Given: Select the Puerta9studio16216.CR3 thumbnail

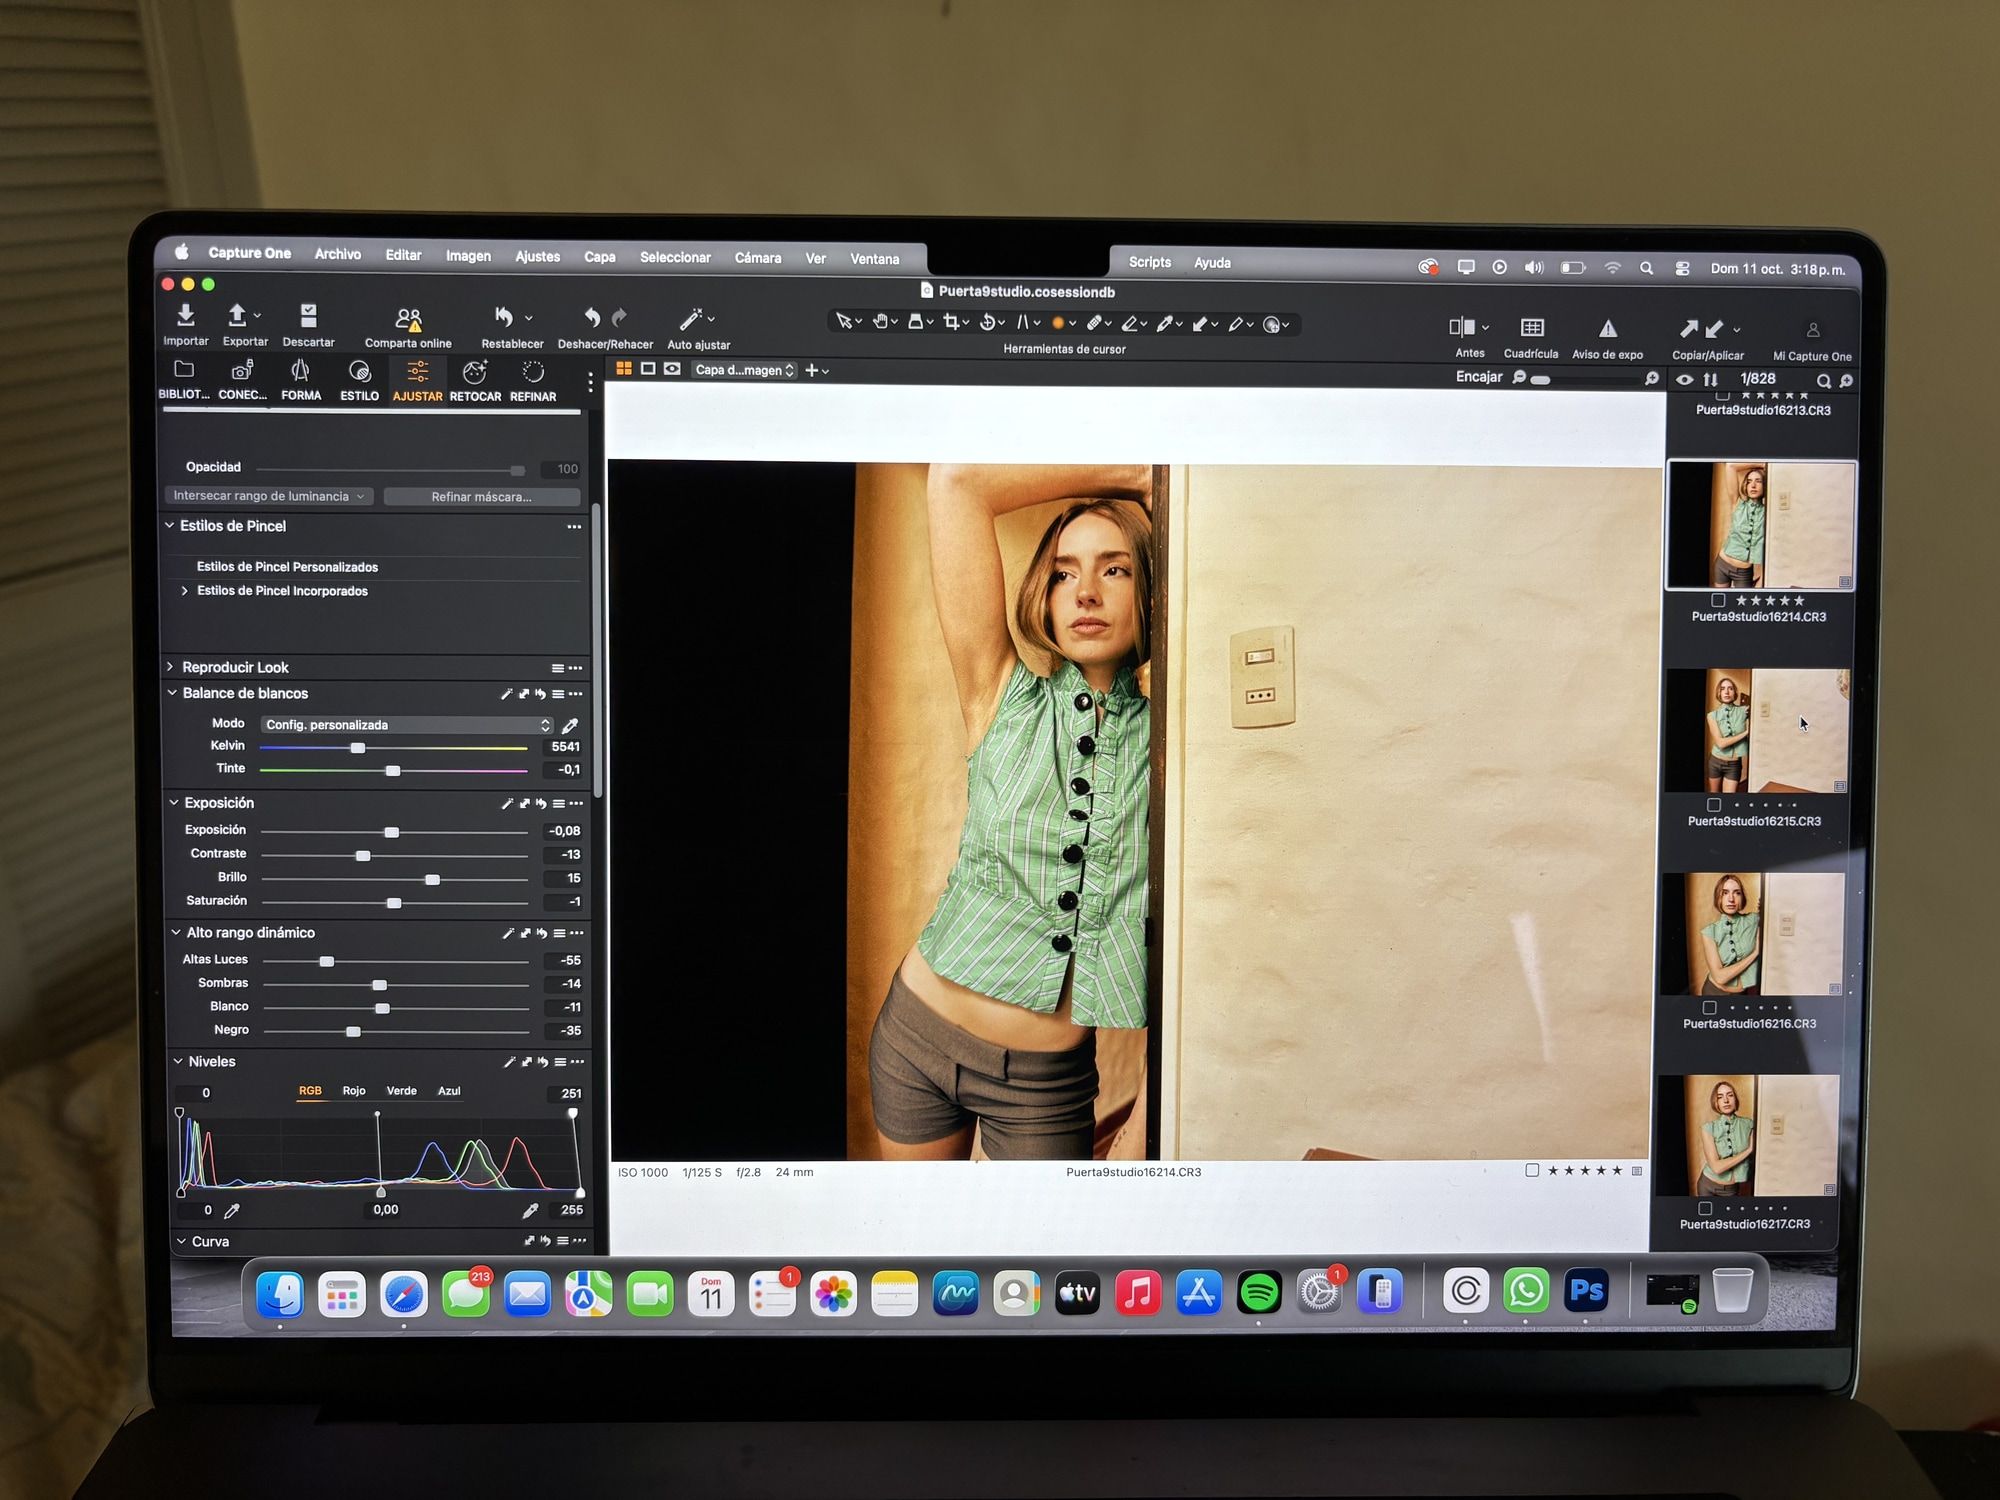Looking at the screenshot, I should (x=1752, y=934).
